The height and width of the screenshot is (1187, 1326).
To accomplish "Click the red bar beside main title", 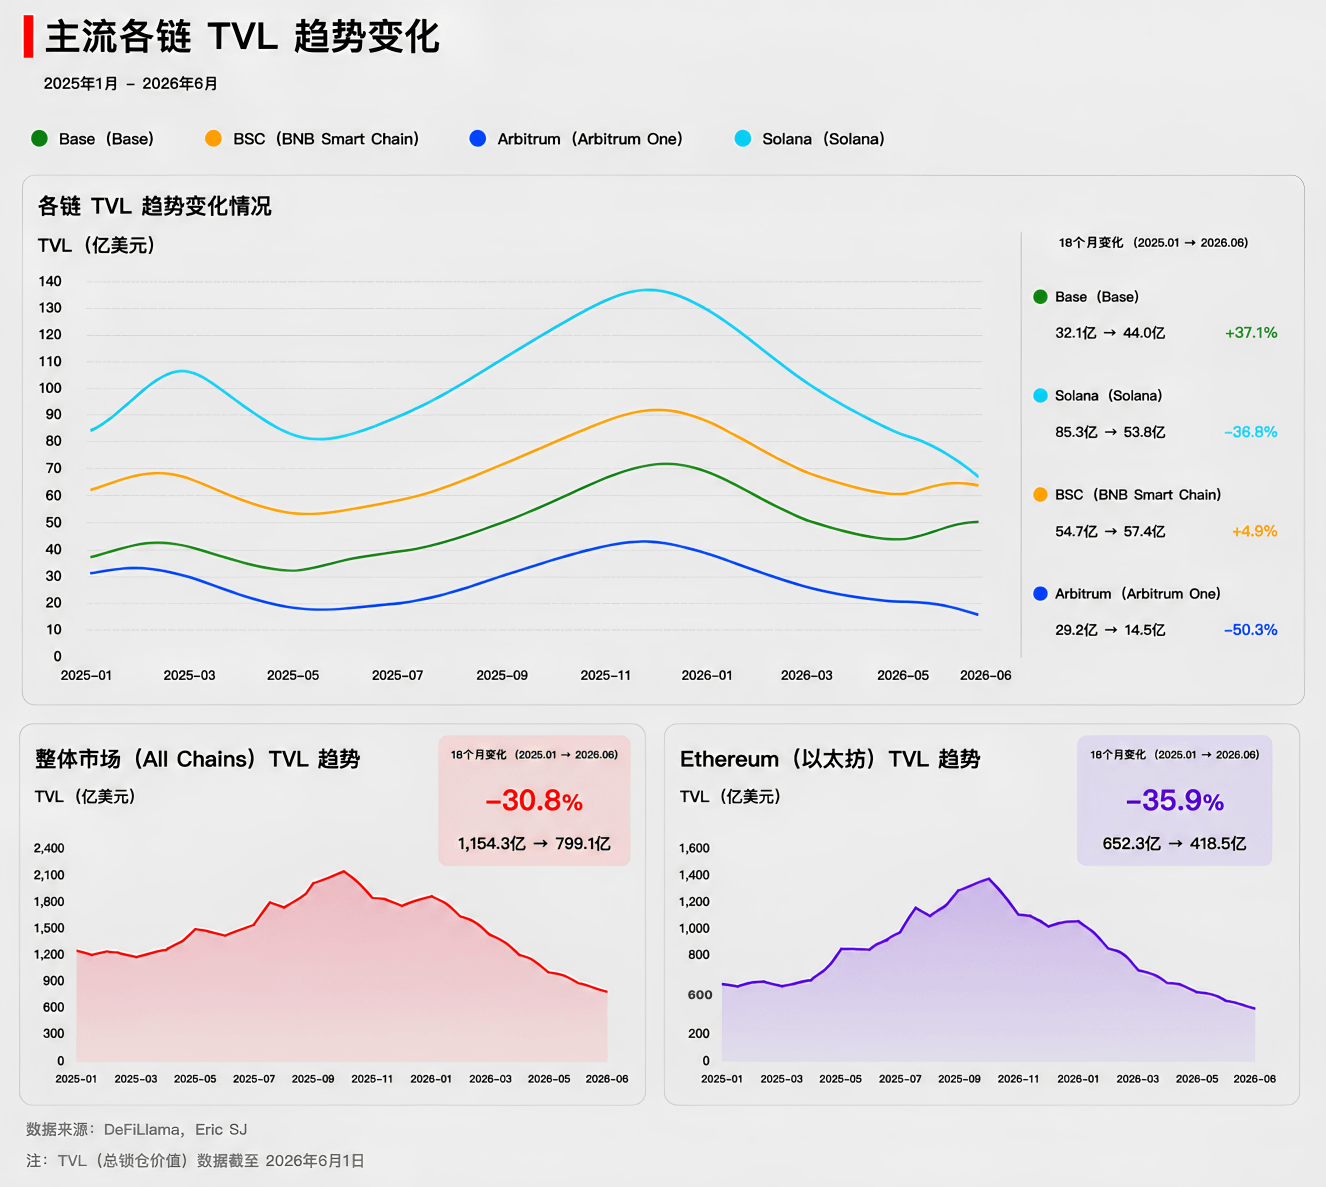I will point(28,36).
